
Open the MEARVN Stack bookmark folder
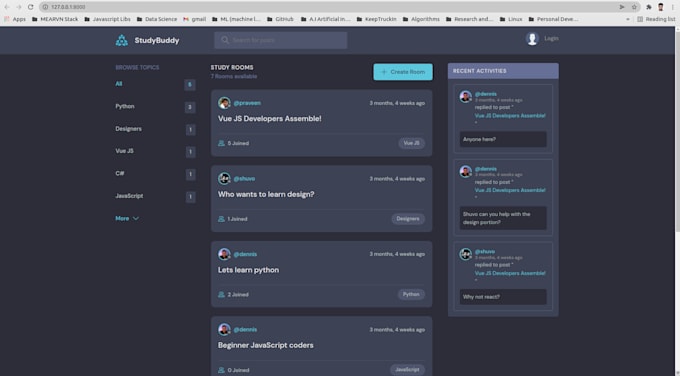click(55, 19)
